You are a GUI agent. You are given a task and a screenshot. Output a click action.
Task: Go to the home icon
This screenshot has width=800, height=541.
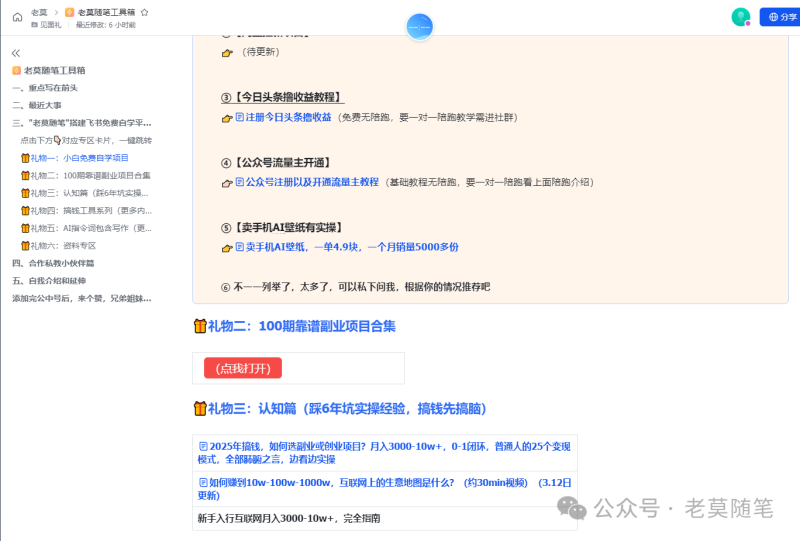17,17
